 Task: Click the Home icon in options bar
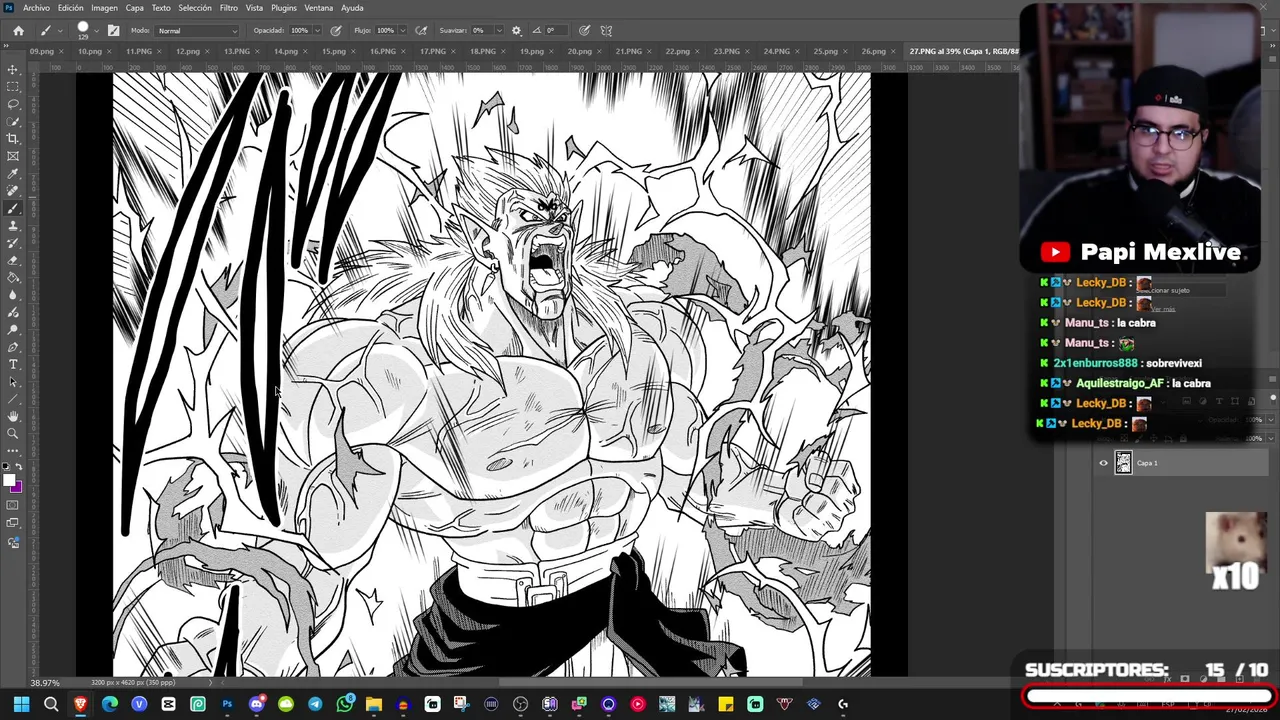click(18, 30)
